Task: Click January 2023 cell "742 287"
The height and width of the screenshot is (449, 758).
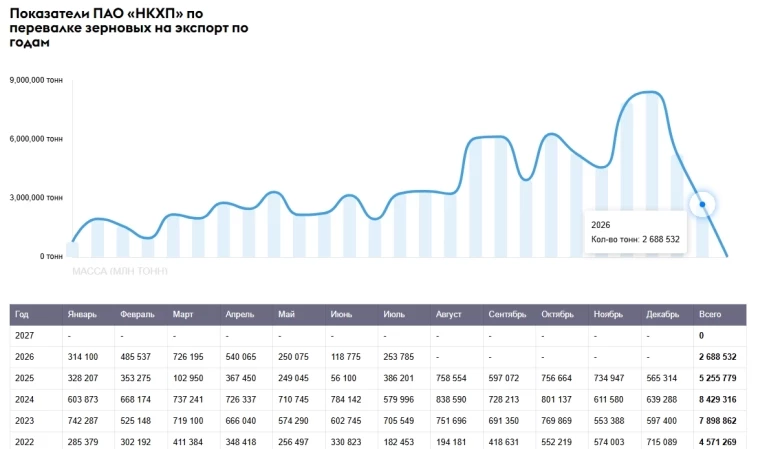Action: 83,420
